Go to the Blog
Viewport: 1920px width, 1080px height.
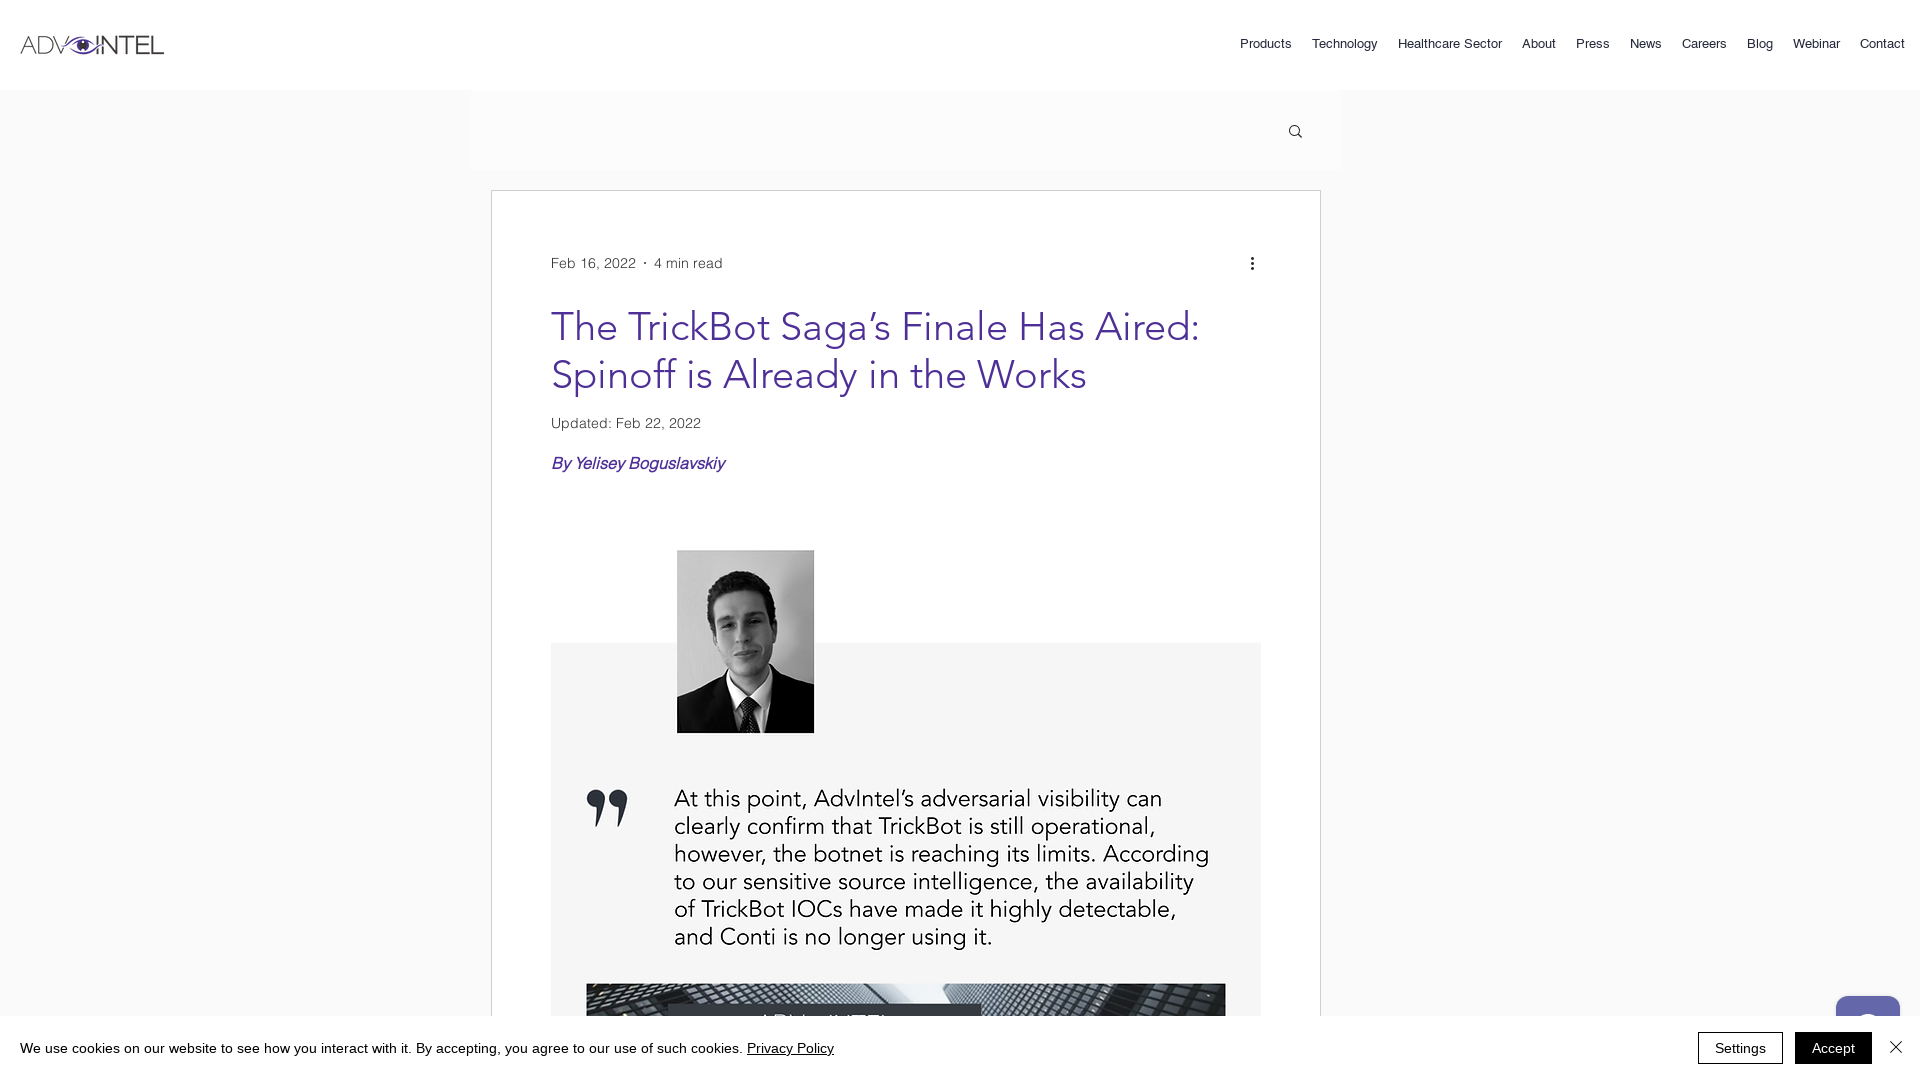tap(1759, 44)
